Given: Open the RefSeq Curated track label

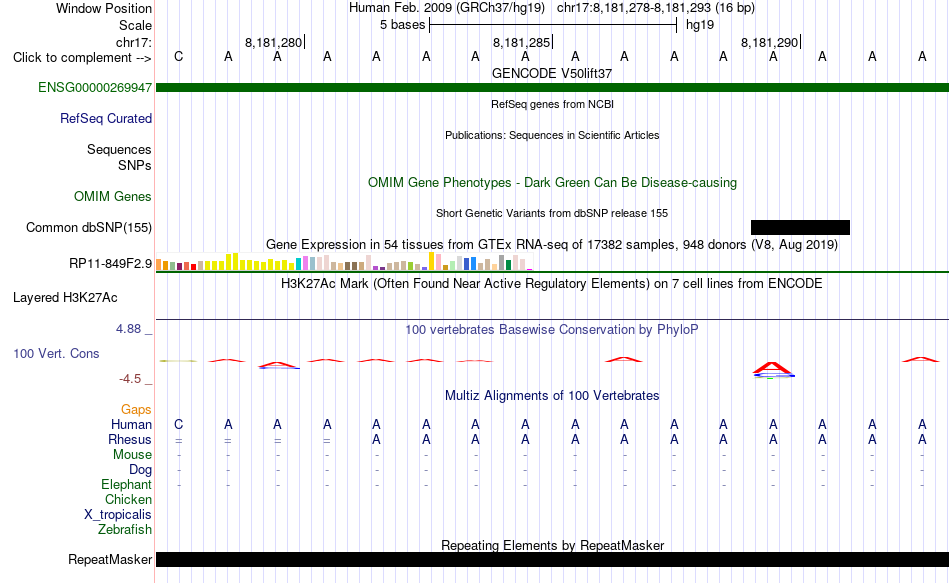Looking at the screenshot, I should pos(105,118).
